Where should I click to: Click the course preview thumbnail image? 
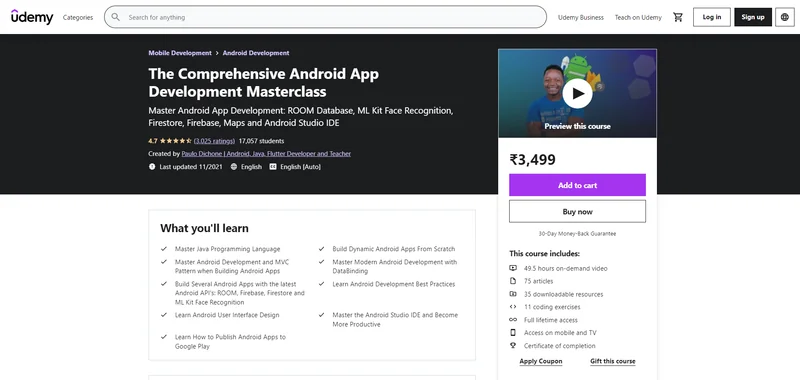tap(577, 93)
